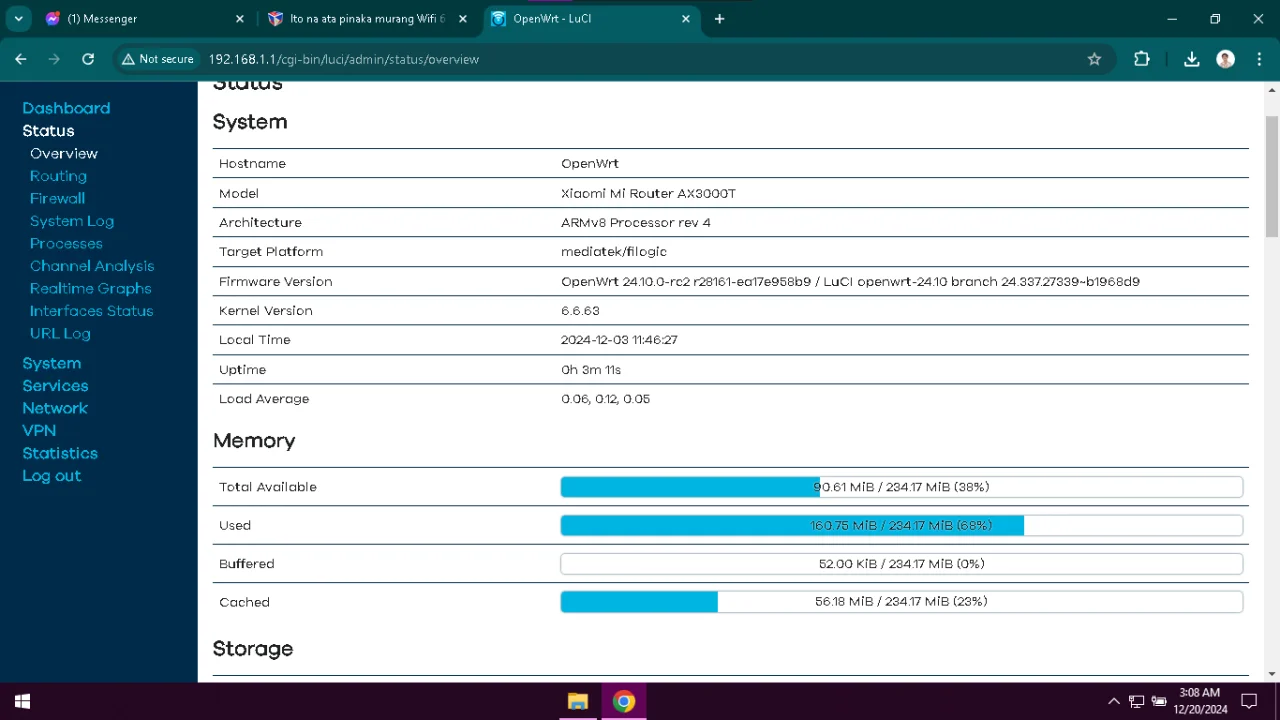Click the Used memory progress bar
This screenshot has width=1280, height=720.
click(x=901, y=525)
